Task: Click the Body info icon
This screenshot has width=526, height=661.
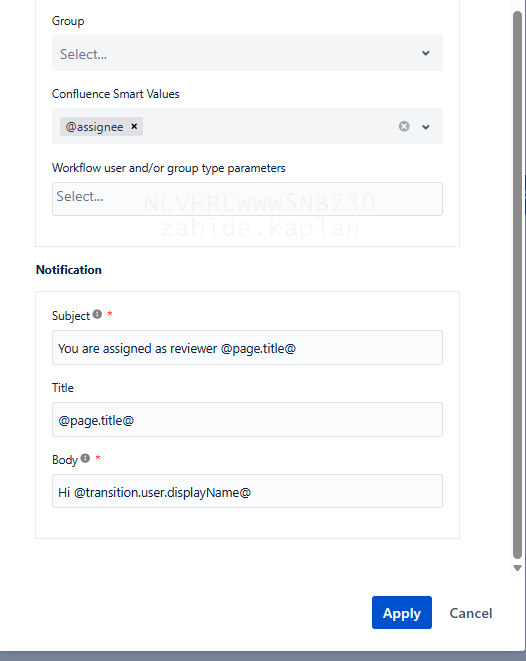Action: (x=85, y=458)
